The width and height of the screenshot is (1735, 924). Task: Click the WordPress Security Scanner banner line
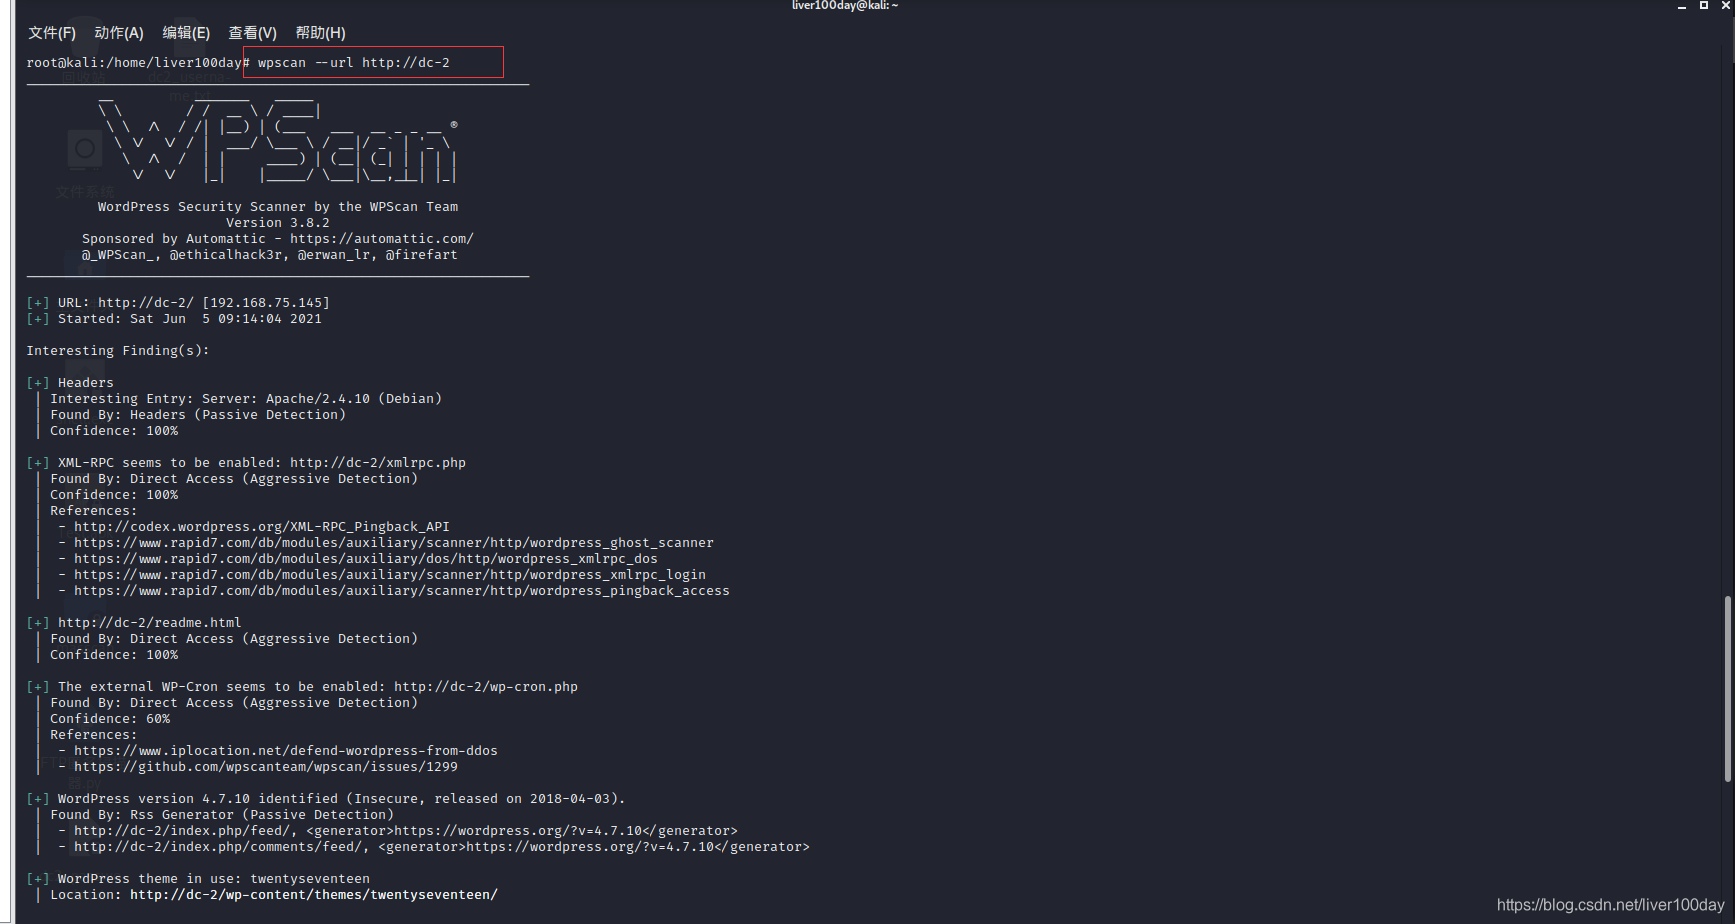(x=278, y=206)
